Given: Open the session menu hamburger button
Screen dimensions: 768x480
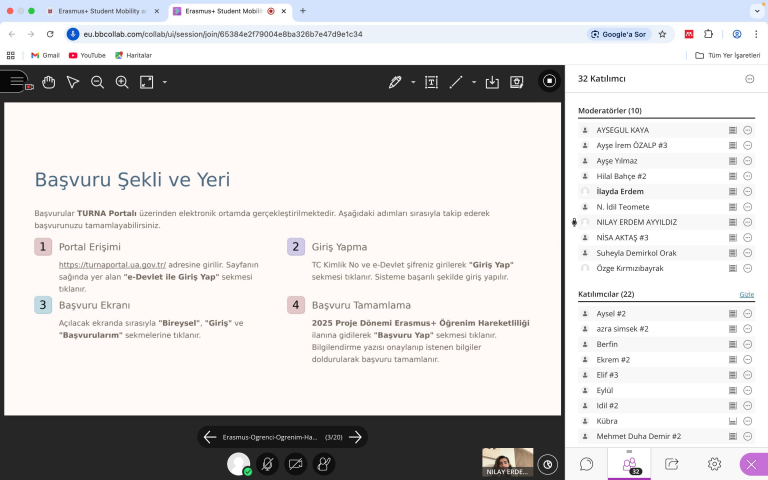Looking at the screenshot, I should pos(13,81).
